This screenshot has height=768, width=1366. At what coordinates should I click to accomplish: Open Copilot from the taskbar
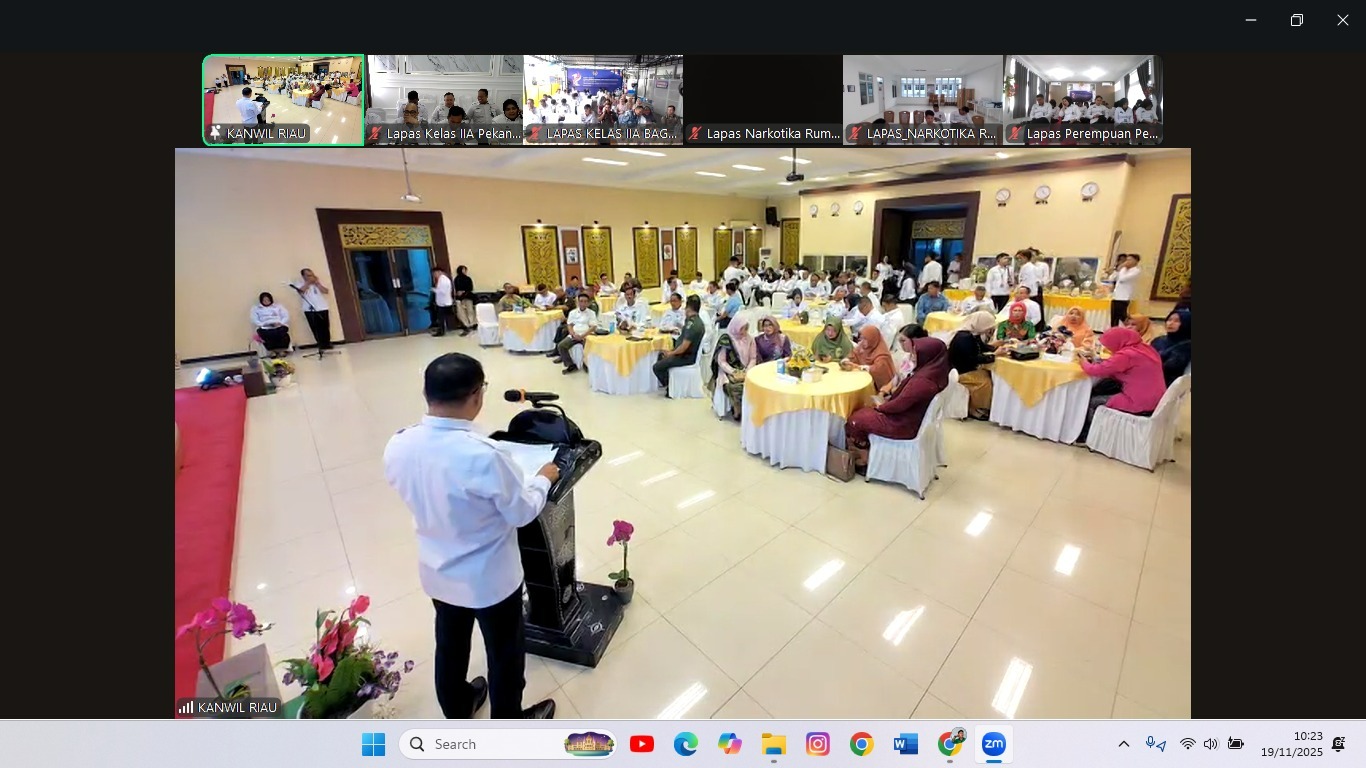[730, 744]
